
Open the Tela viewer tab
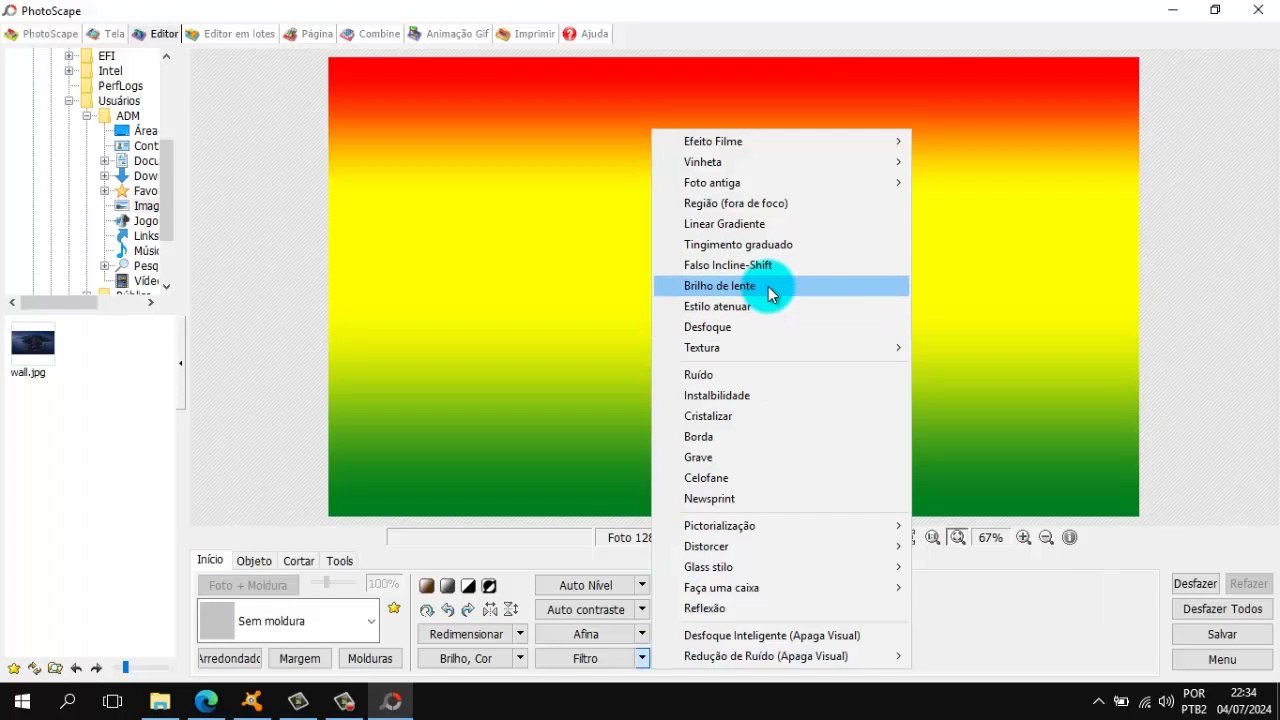pyautogui.click(x=105, y=34)
